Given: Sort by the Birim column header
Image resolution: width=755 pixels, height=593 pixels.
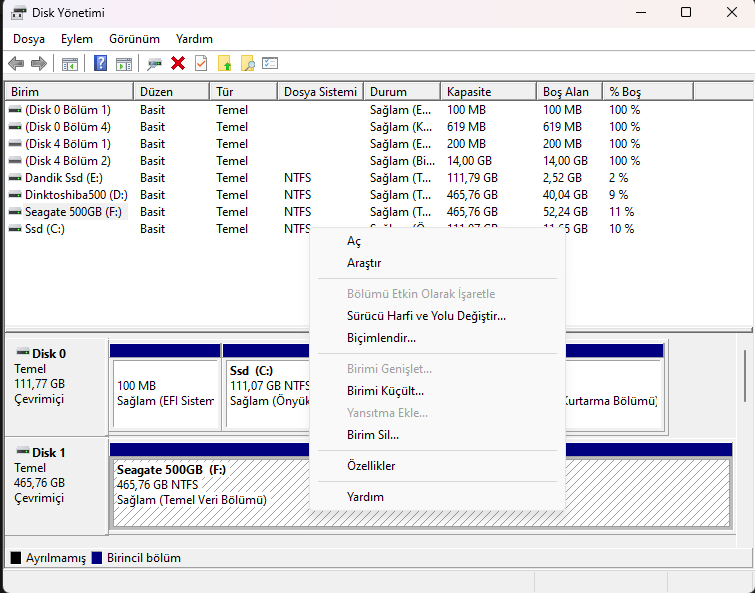Looking at the screenshot, I should pos(69,91).
